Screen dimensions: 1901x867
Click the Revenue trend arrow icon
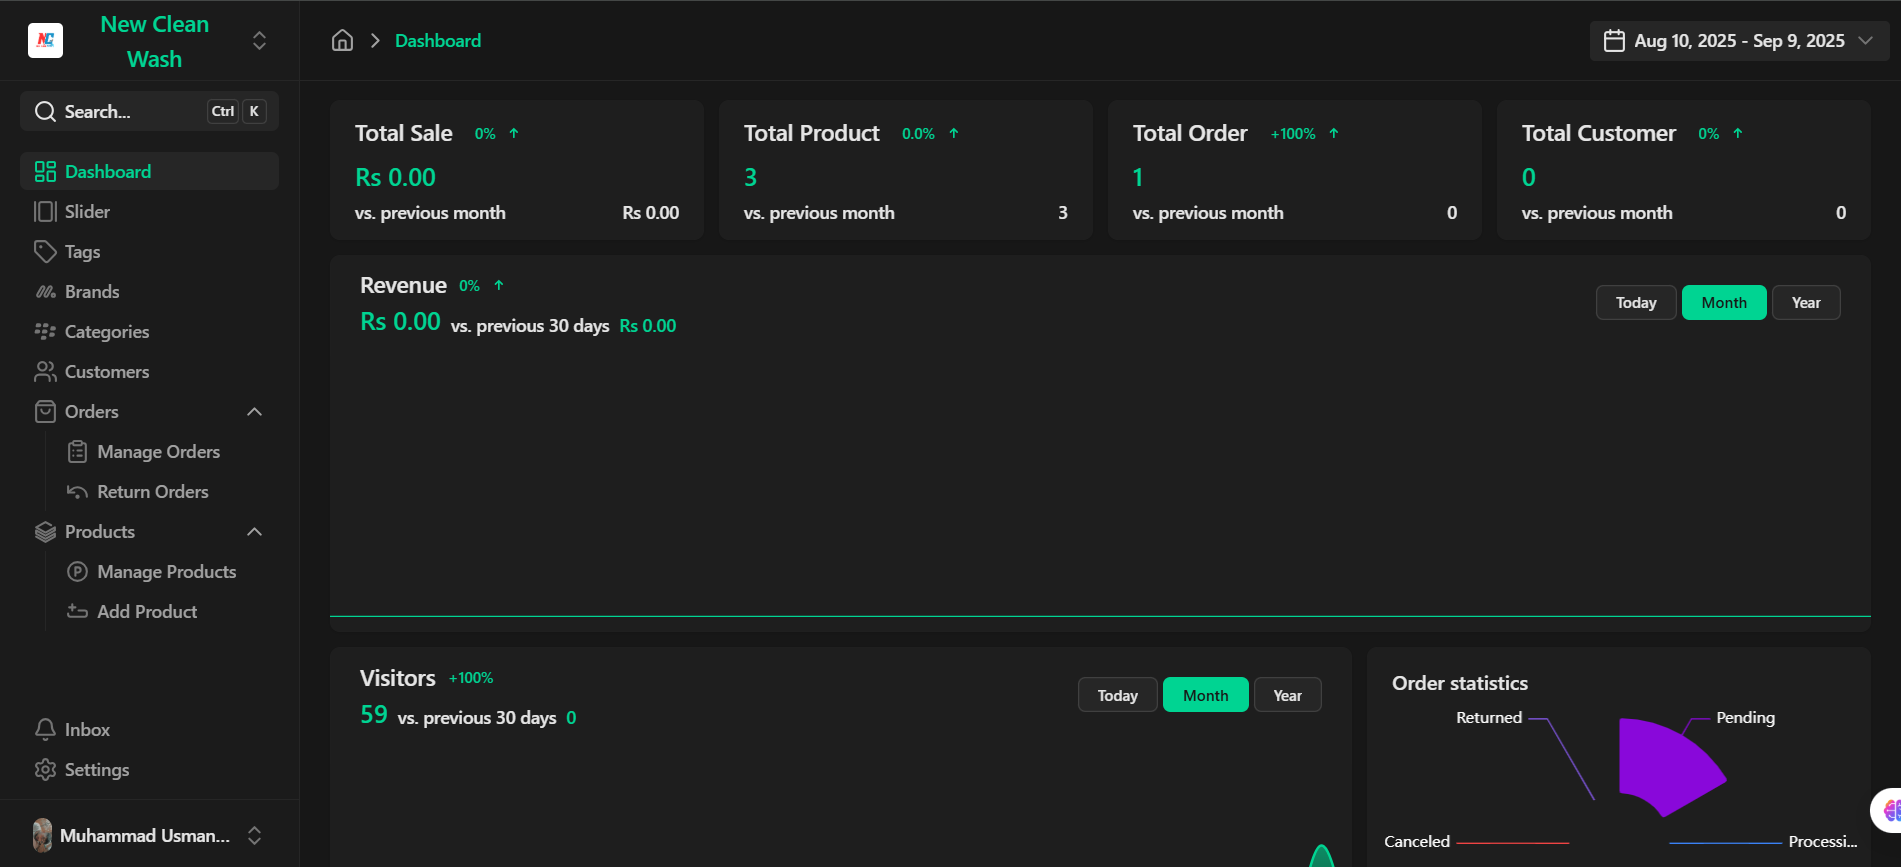click(499, 285)
